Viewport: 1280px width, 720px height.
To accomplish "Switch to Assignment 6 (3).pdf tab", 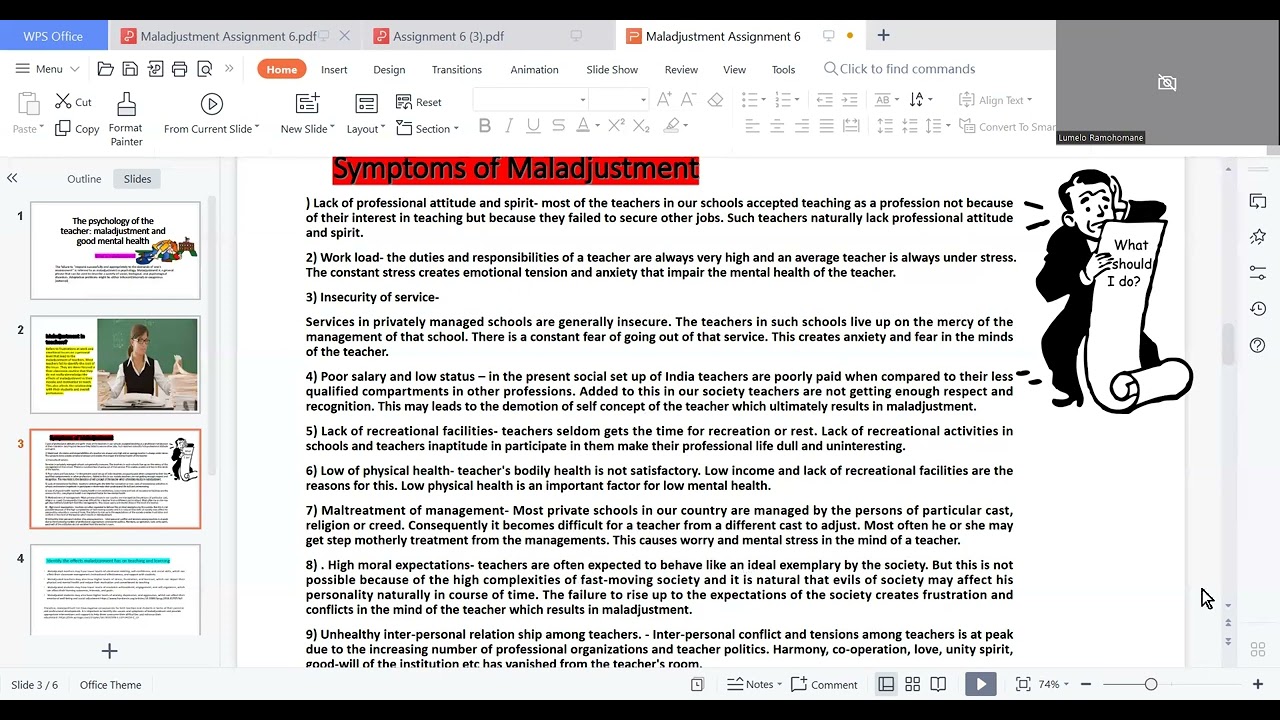I will [x=448, y=36].
